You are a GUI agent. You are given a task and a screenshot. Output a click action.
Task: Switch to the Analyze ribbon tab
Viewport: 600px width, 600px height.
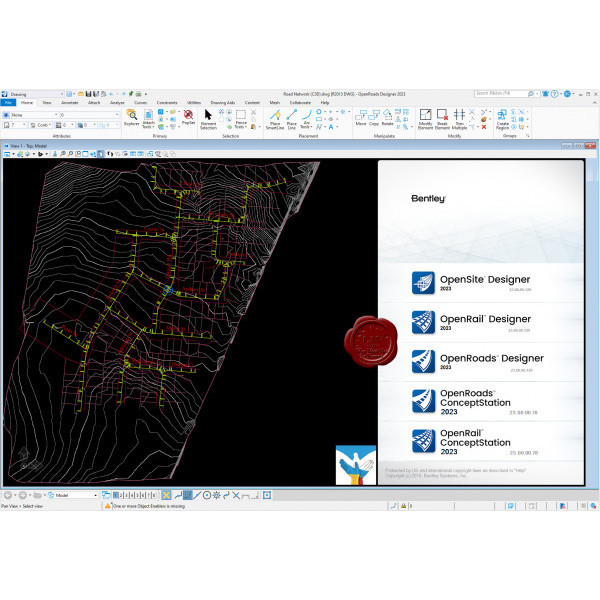tap(117, 102)
